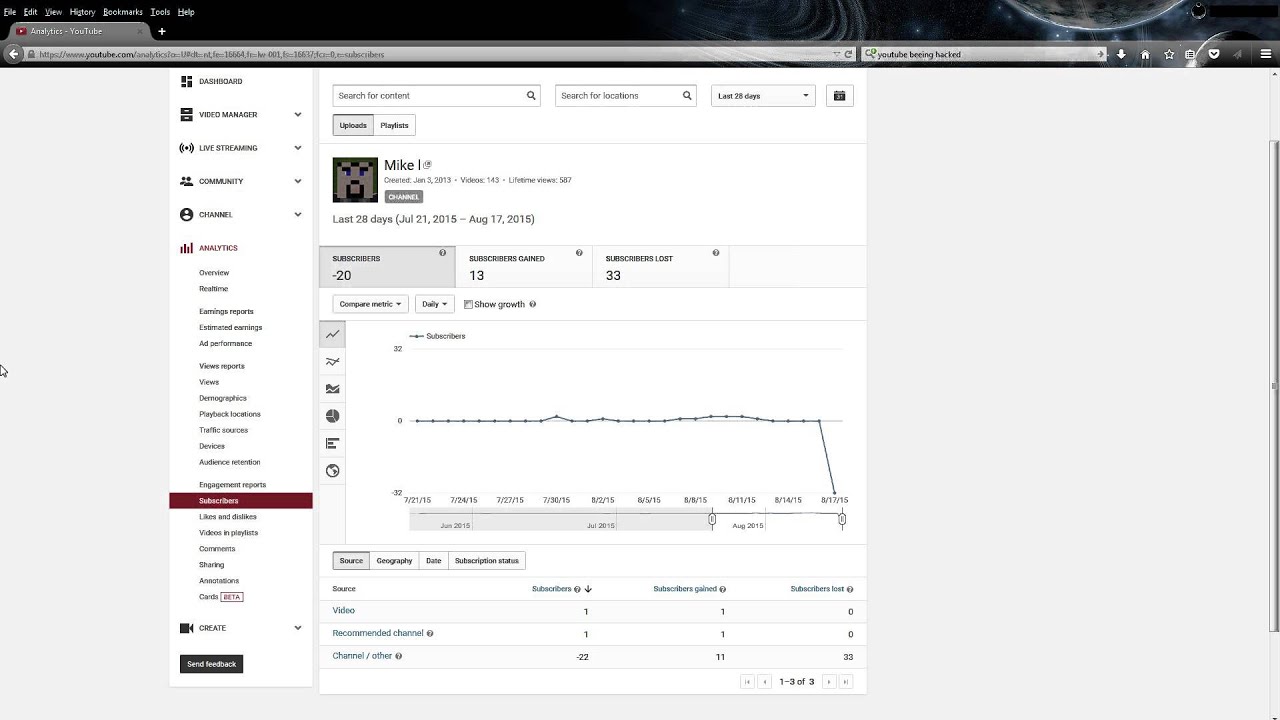This screenshot has height=720, width=1280.
Task: Open the Pocket icon in the toolbar
Action: (x=1214, y=54)
